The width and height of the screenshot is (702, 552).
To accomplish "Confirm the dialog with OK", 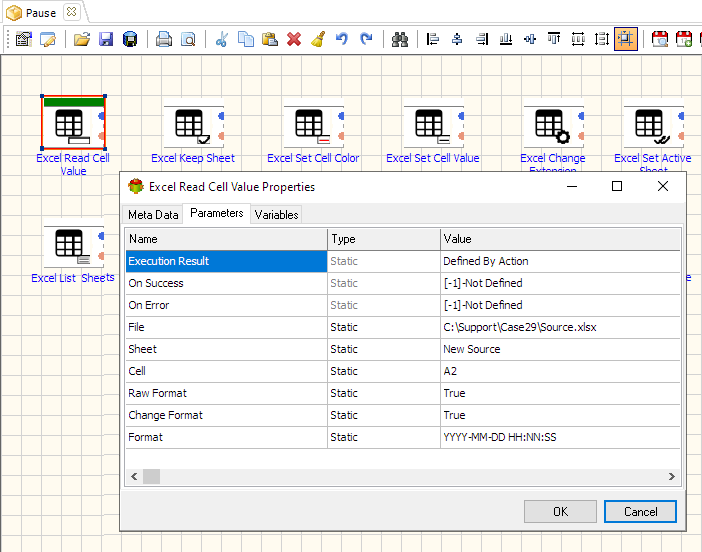I will [x=560, y=511].
